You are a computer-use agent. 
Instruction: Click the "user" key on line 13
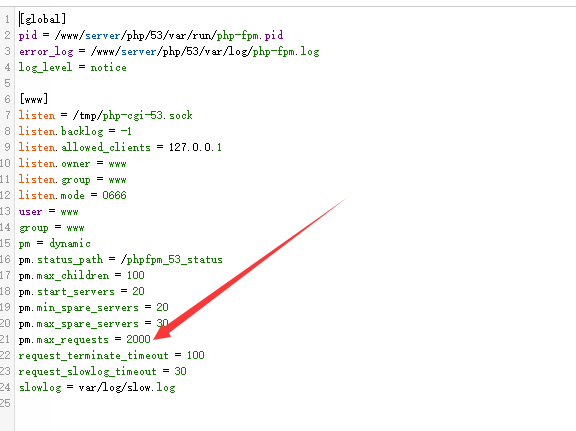pyautogui.click(x=30, y=212)
